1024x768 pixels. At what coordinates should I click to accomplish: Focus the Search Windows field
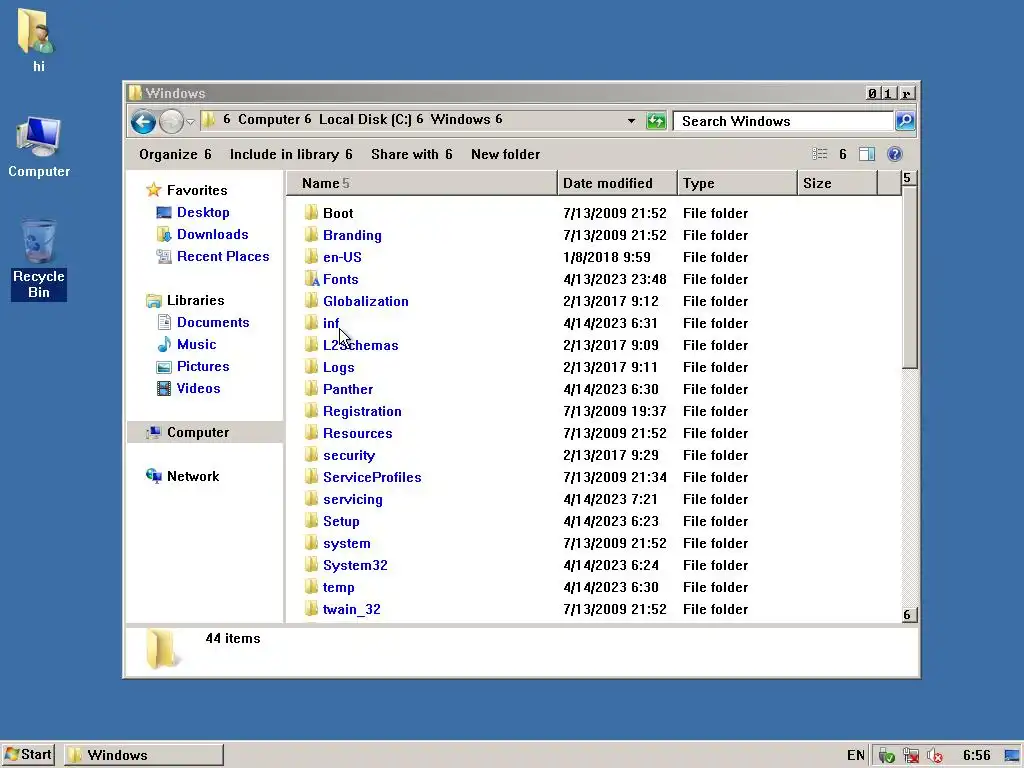point(784,121)
